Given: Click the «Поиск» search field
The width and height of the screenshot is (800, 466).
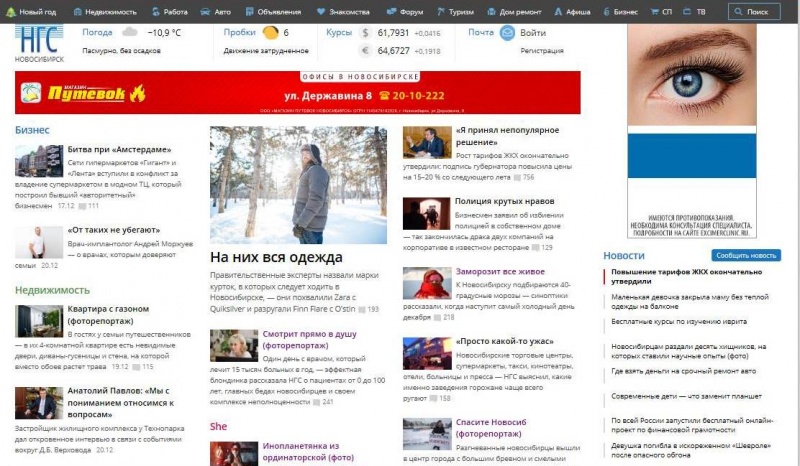Looking at the screenshot, I should click(761, 12).
